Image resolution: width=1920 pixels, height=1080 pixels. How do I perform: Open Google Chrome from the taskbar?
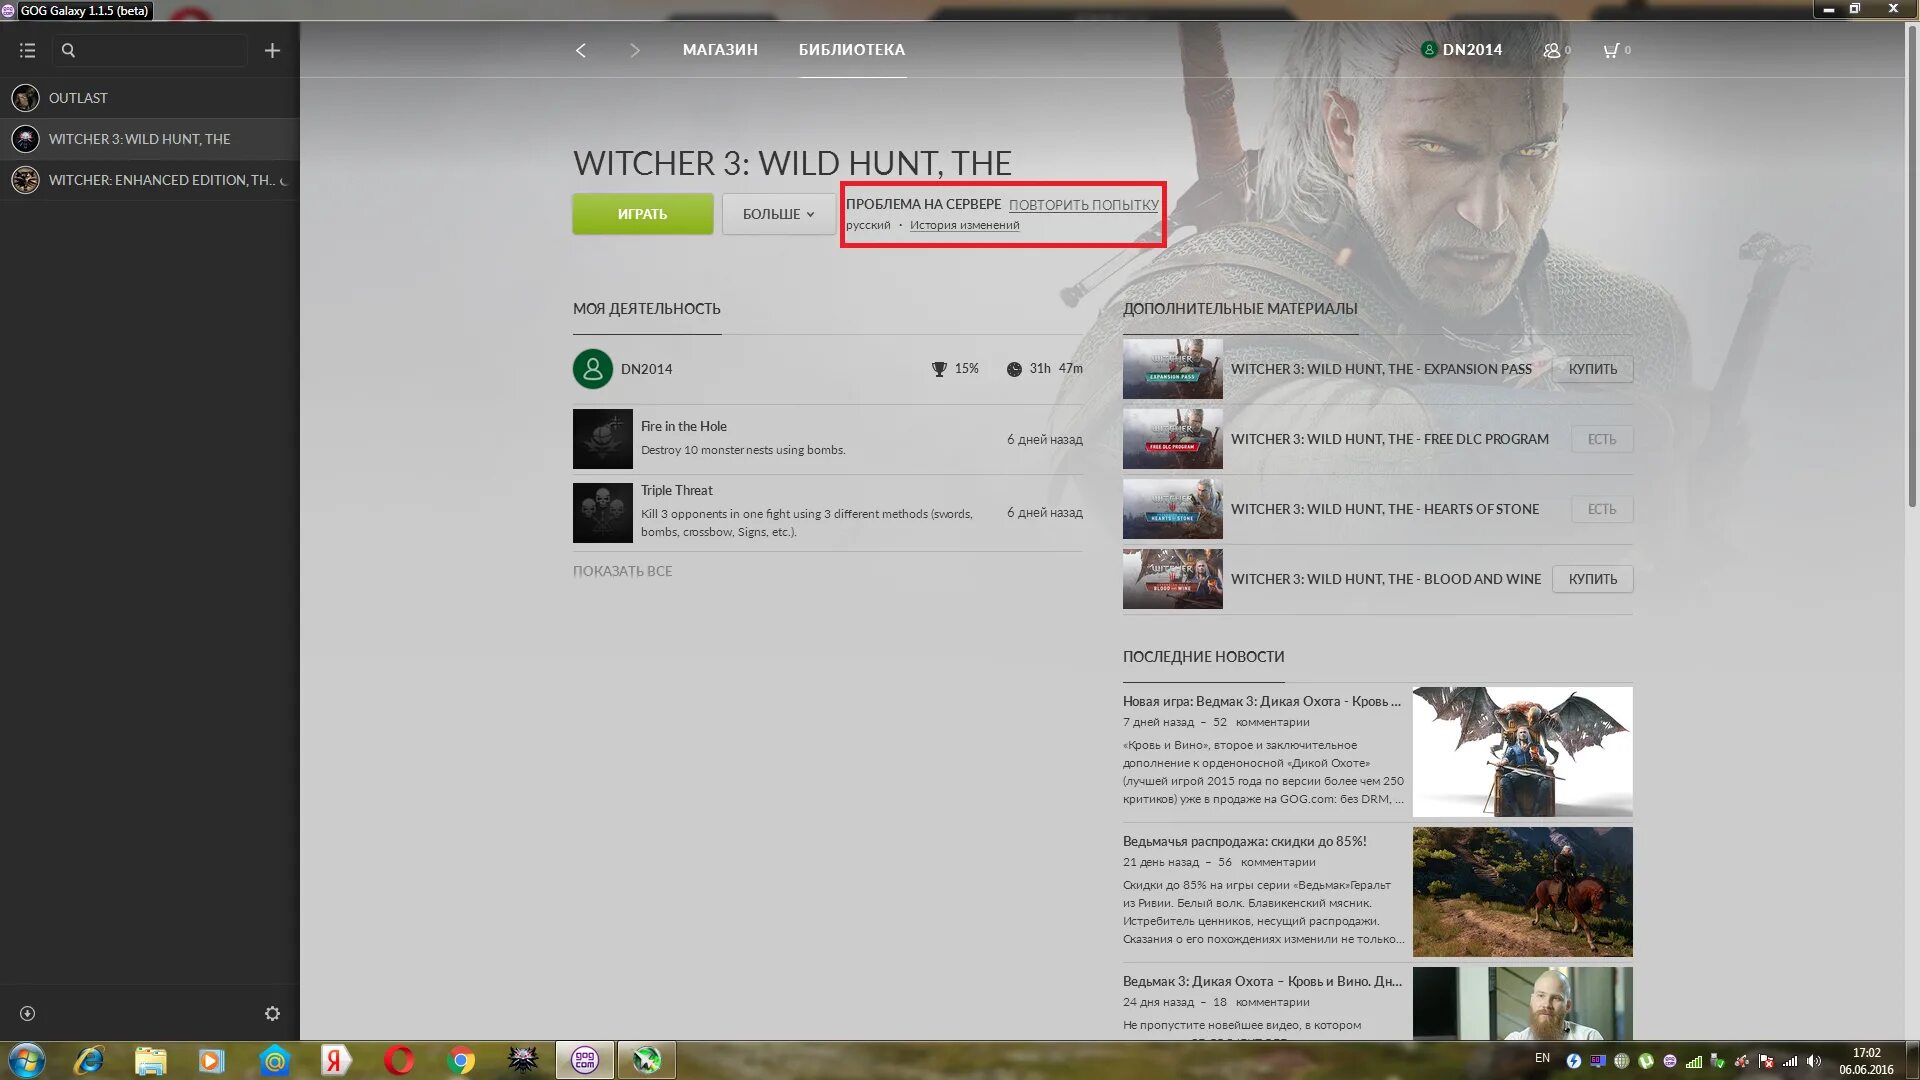click(461, 1060)
